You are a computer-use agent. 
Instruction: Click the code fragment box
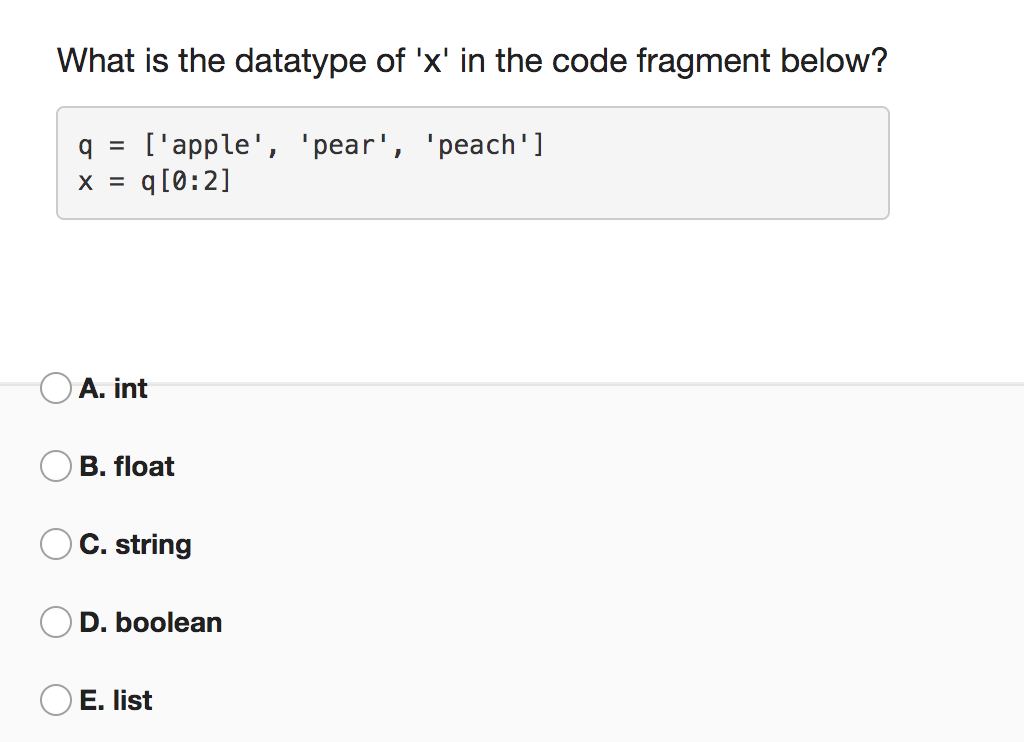click(x=472, y=162)
